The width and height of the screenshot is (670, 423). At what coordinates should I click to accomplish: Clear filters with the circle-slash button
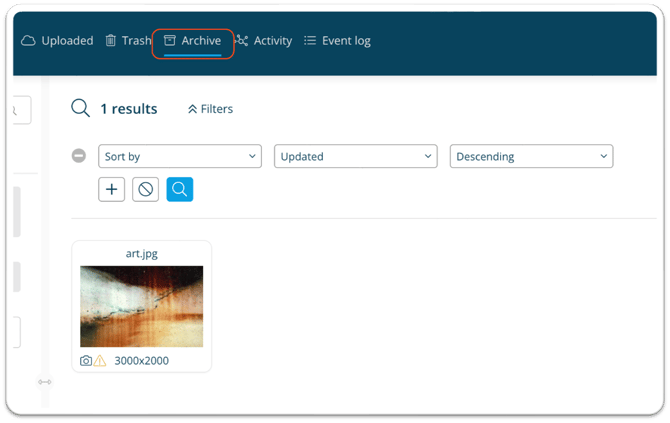pos(146,189)
